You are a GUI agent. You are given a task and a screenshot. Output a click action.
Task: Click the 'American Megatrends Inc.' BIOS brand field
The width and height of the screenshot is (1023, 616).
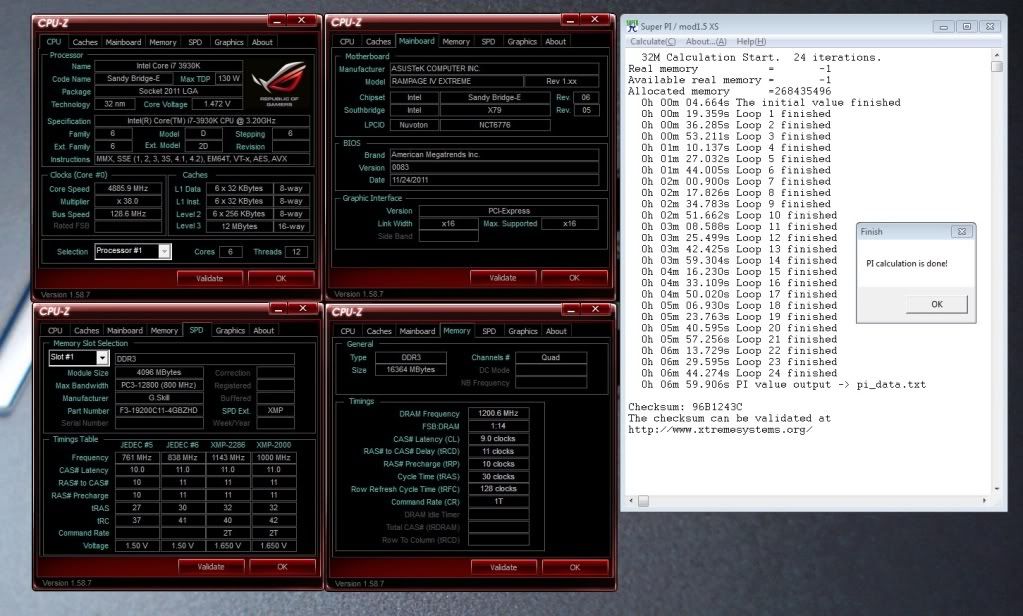494,155
